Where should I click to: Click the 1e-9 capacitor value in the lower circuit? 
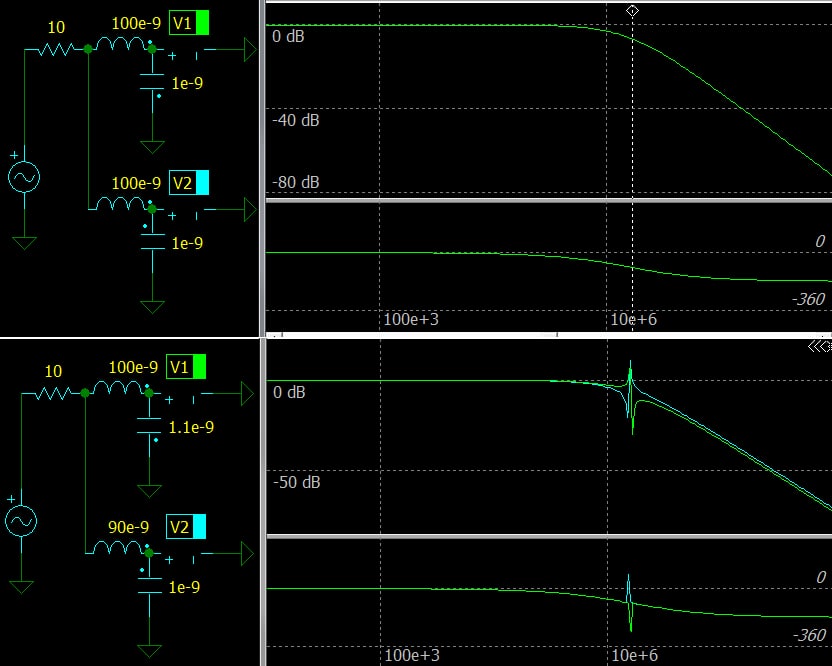(x=184, y=587)
